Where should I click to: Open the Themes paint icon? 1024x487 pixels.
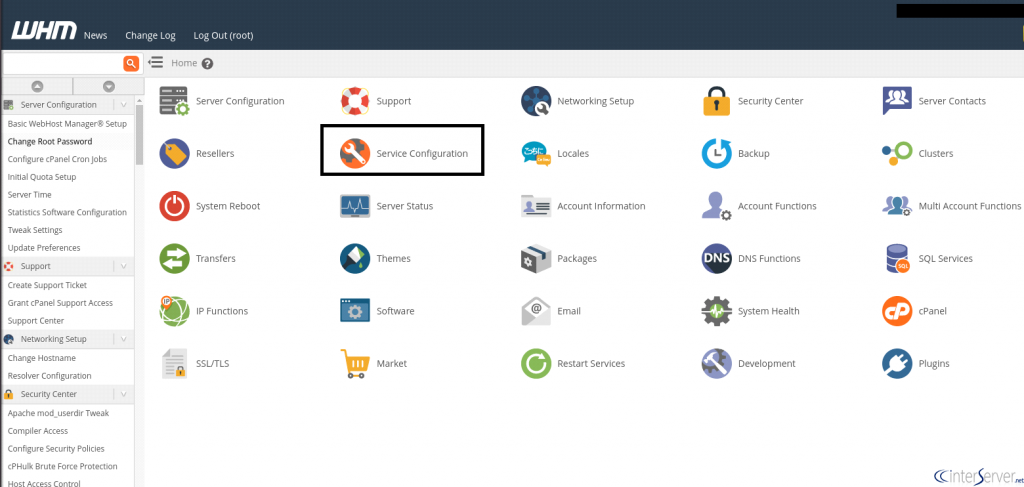(355, 259)
